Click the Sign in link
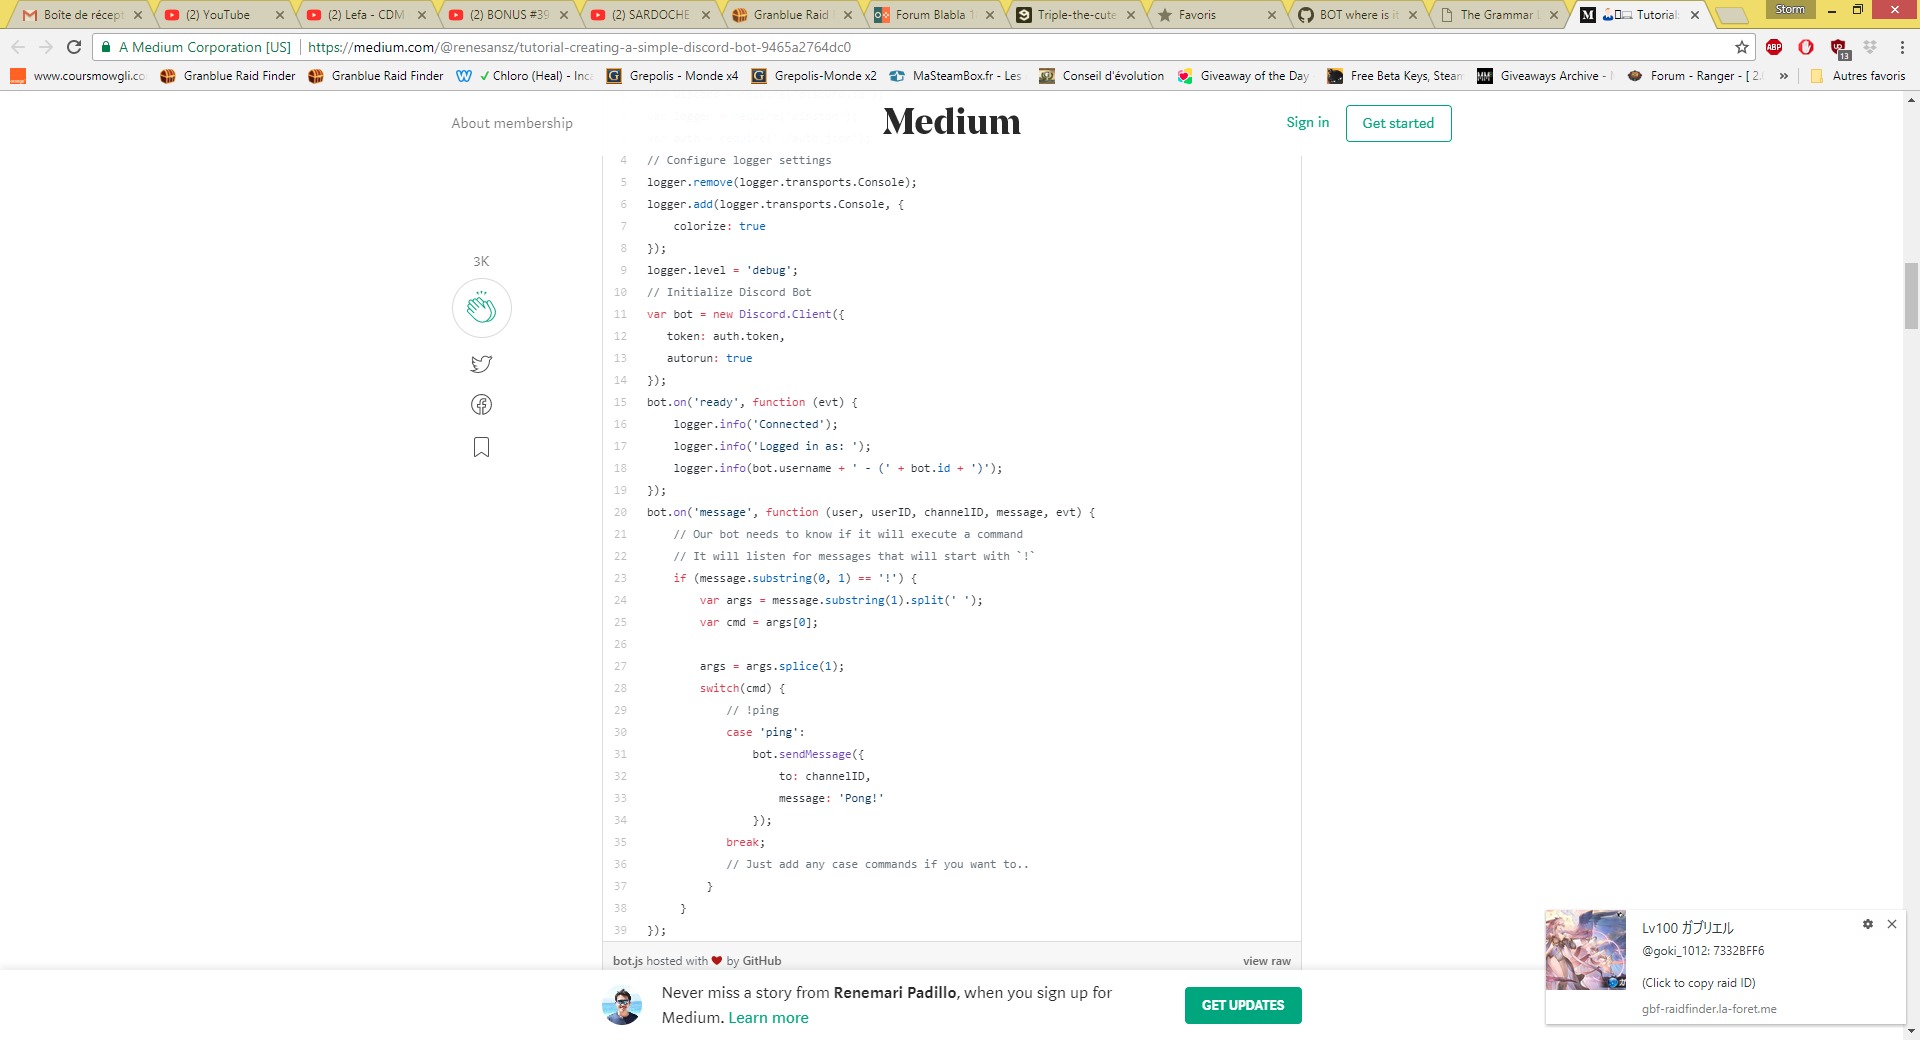The height and width of the screenshot is (1040, 1920). click(x=1307, y=122)
